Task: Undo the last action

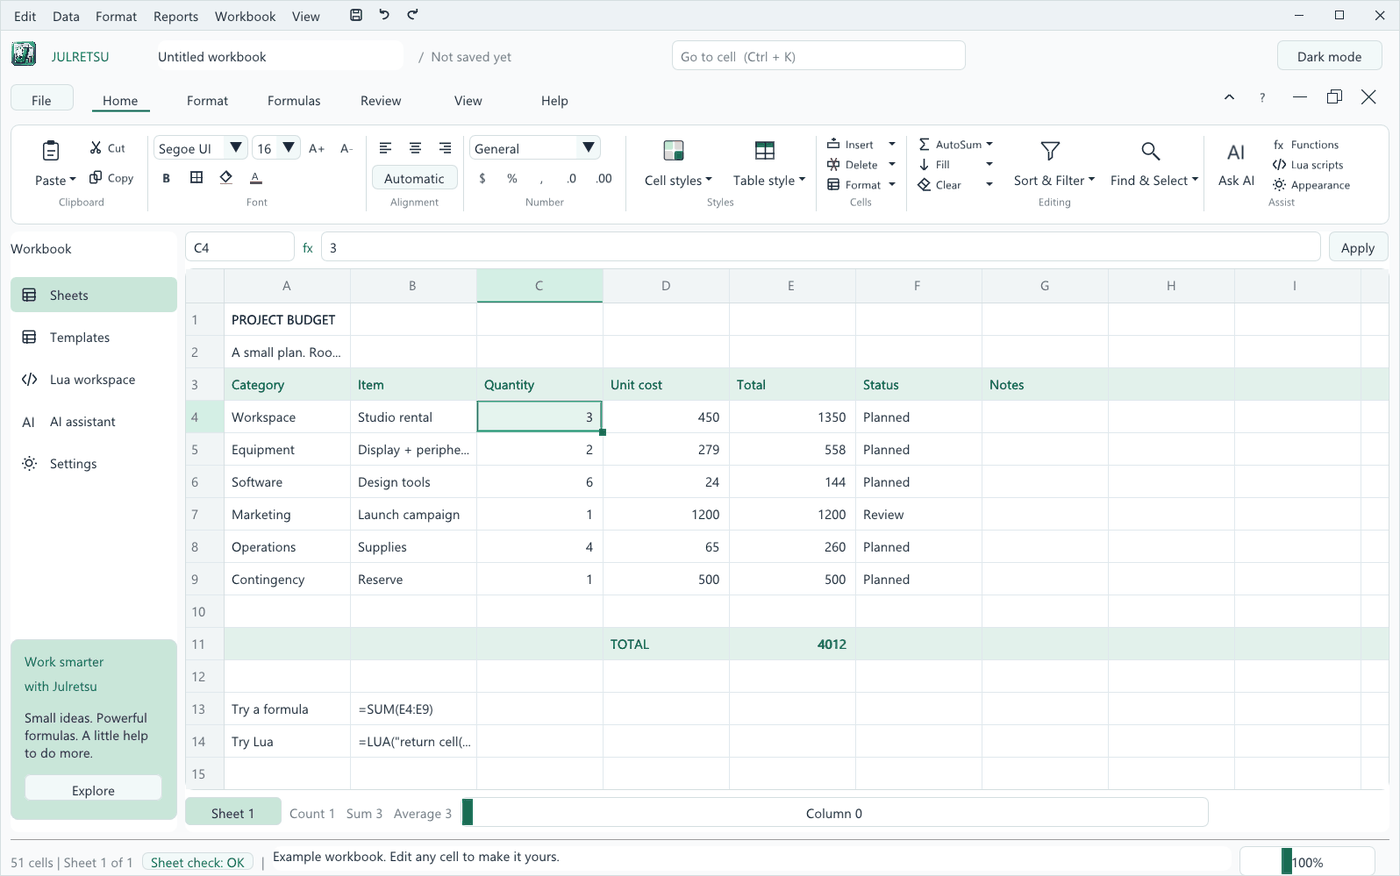Action: [384, 15]
